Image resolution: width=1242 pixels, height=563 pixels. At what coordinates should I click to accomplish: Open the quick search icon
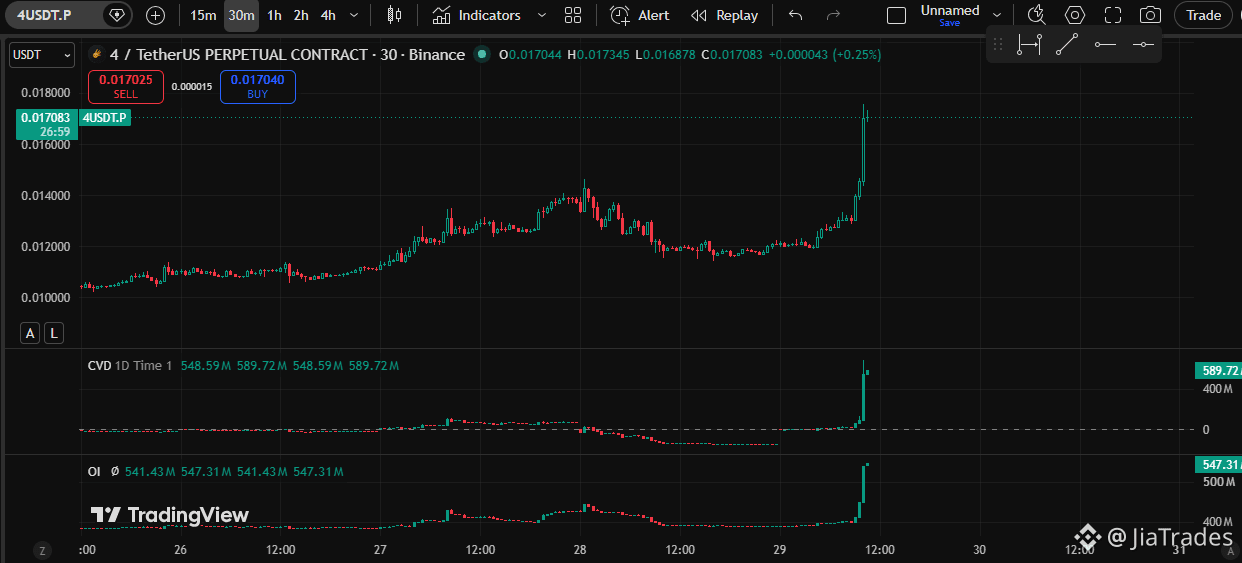pyautogui.click(x=1037, y=15)
